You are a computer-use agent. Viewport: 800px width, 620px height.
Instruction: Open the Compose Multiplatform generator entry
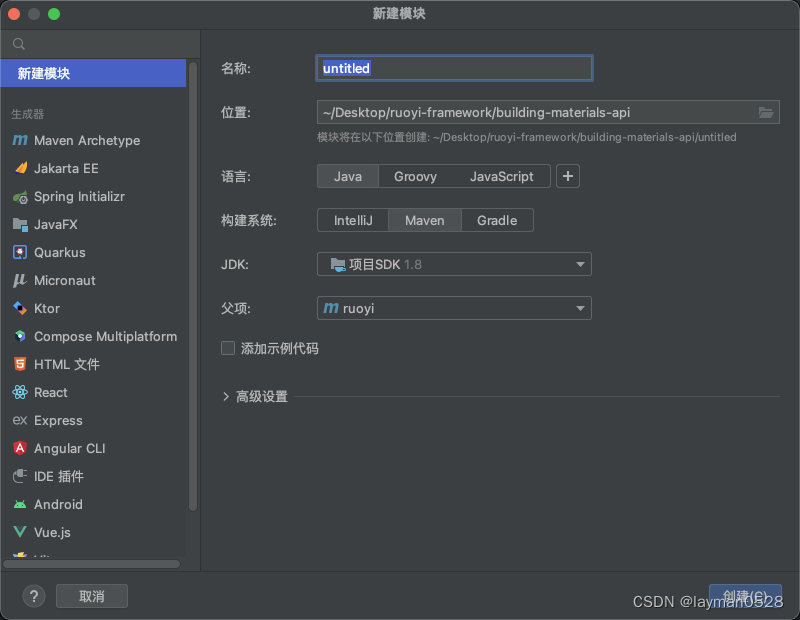(x=93, y=336)
